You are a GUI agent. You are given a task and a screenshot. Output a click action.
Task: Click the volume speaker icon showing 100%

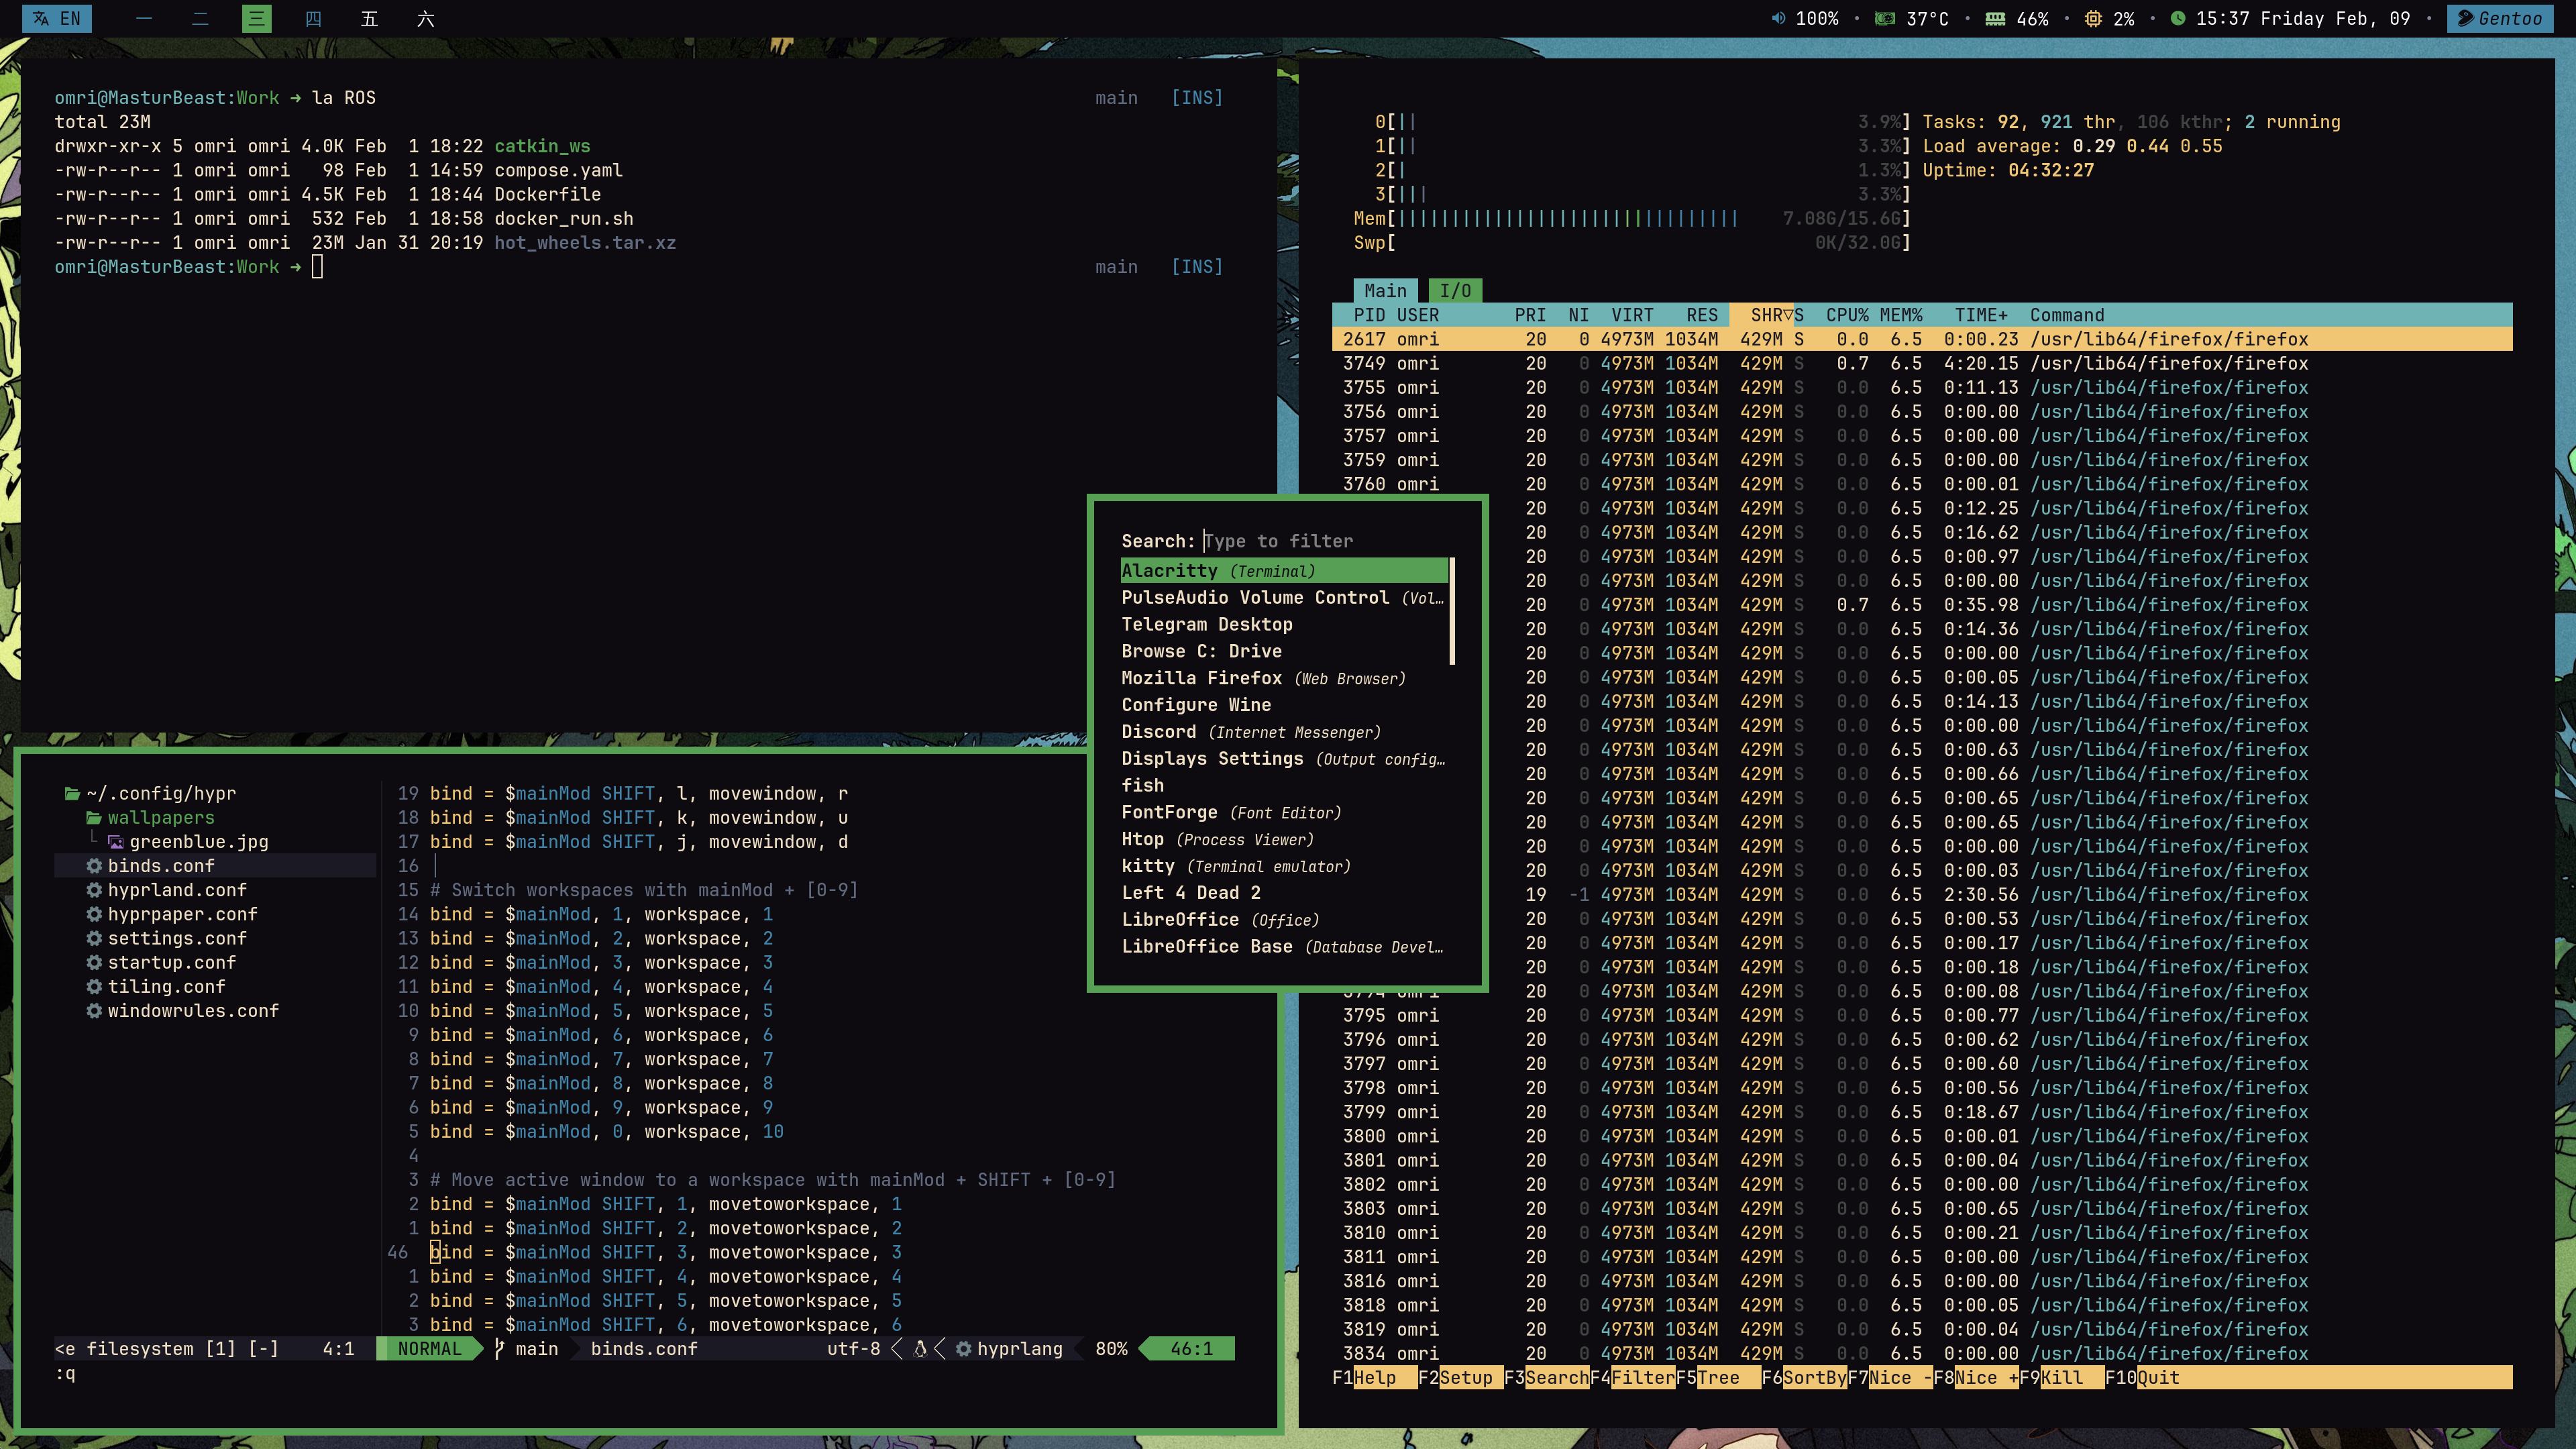pos(1778,18)
